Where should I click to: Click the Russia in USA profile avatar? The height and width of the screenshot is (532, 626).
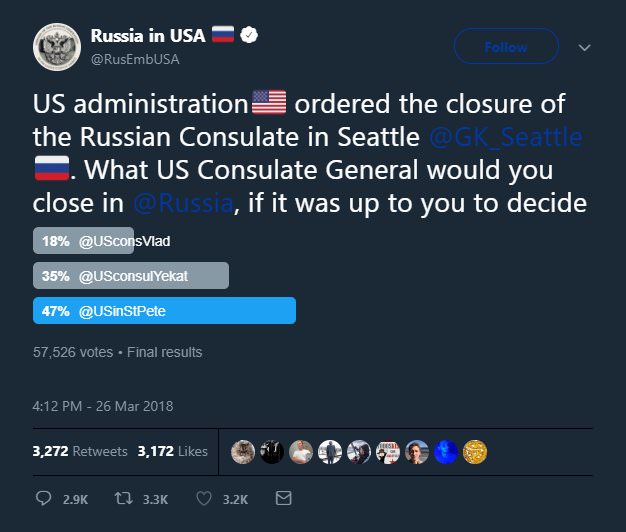click(57, 48)
